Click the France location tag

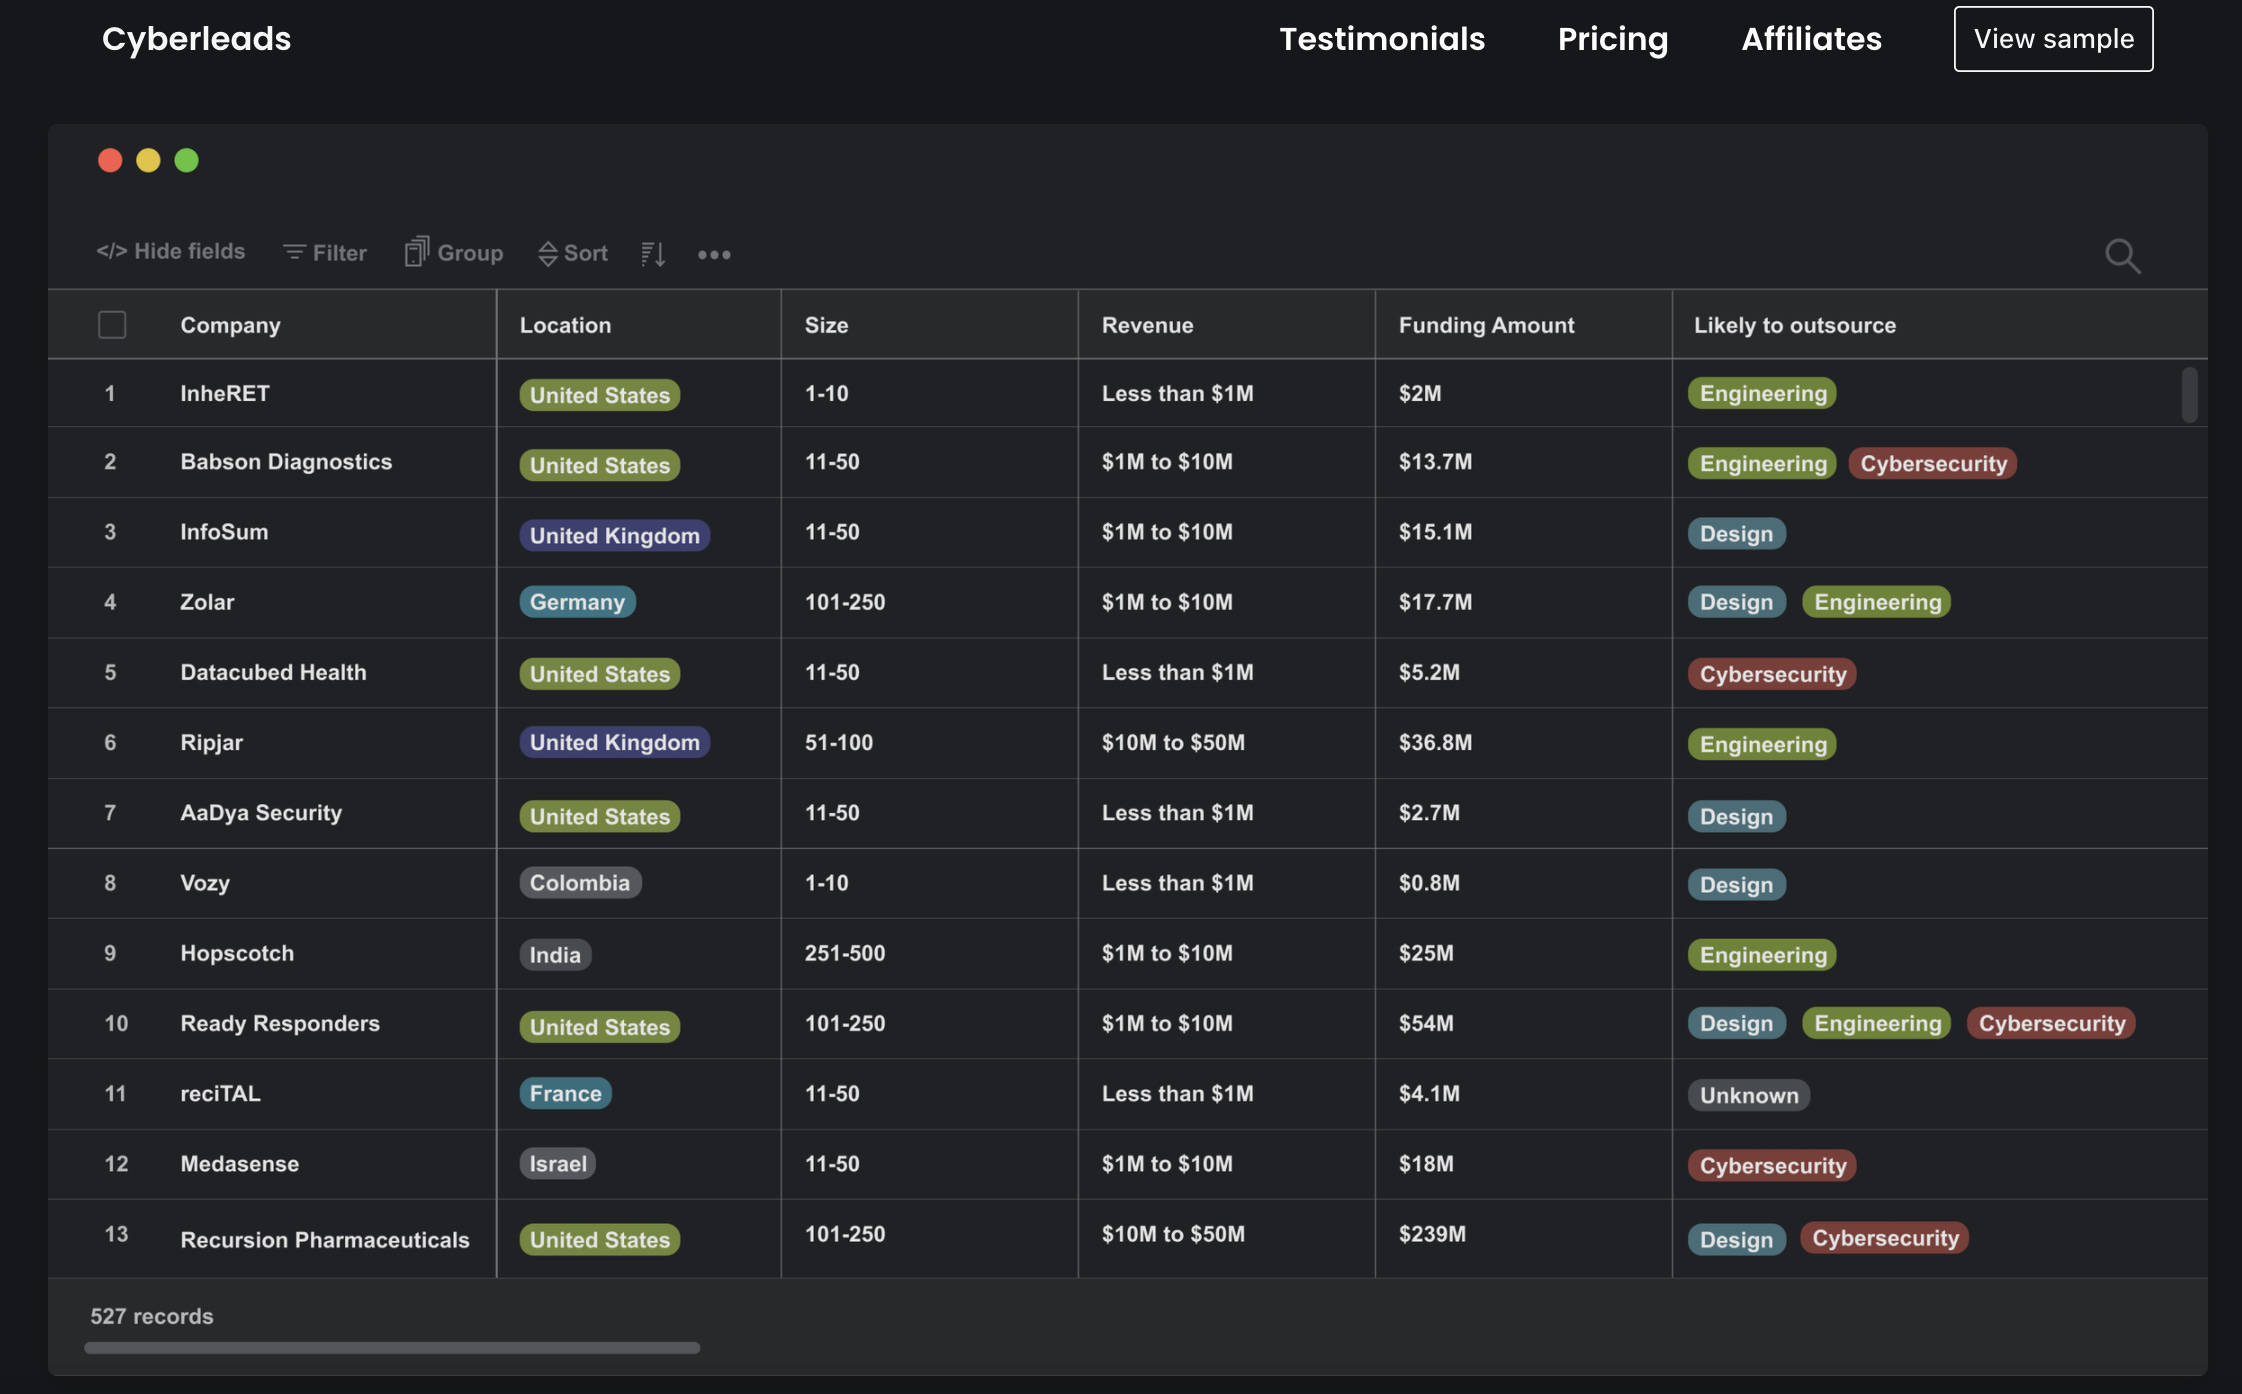tap(565, 1093)
